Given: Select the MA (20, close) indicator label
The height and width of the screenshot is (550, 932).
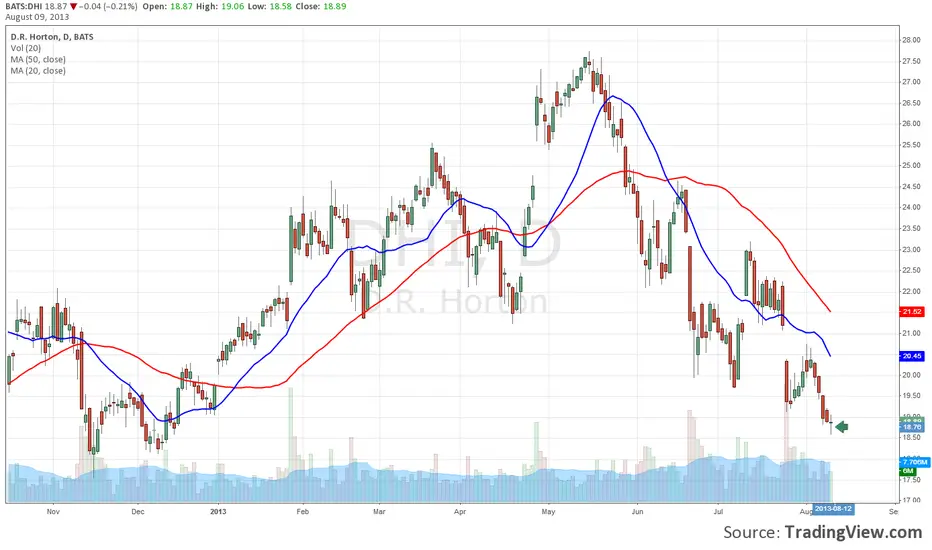Looking at the screenshot, I should click(x=38, y=71).
